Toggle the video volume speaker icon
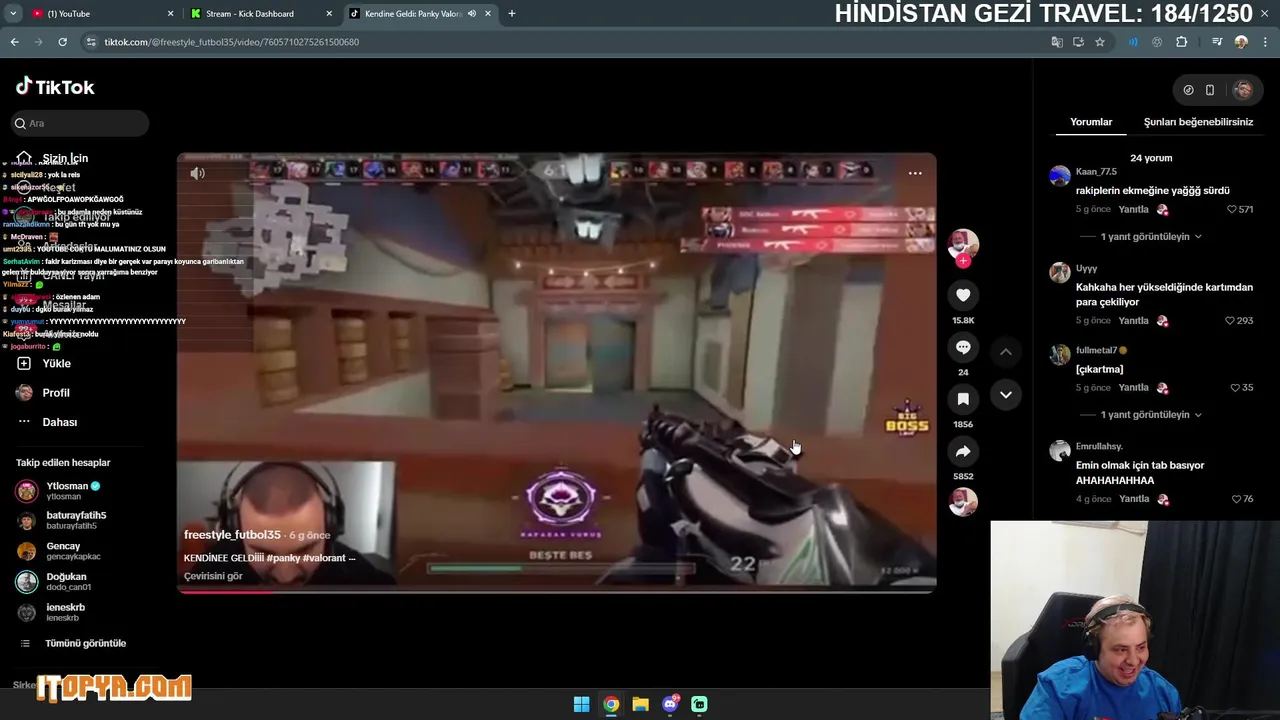This screenshot has width=1280, height=720. pyautogui.click(x=198, y=173)
